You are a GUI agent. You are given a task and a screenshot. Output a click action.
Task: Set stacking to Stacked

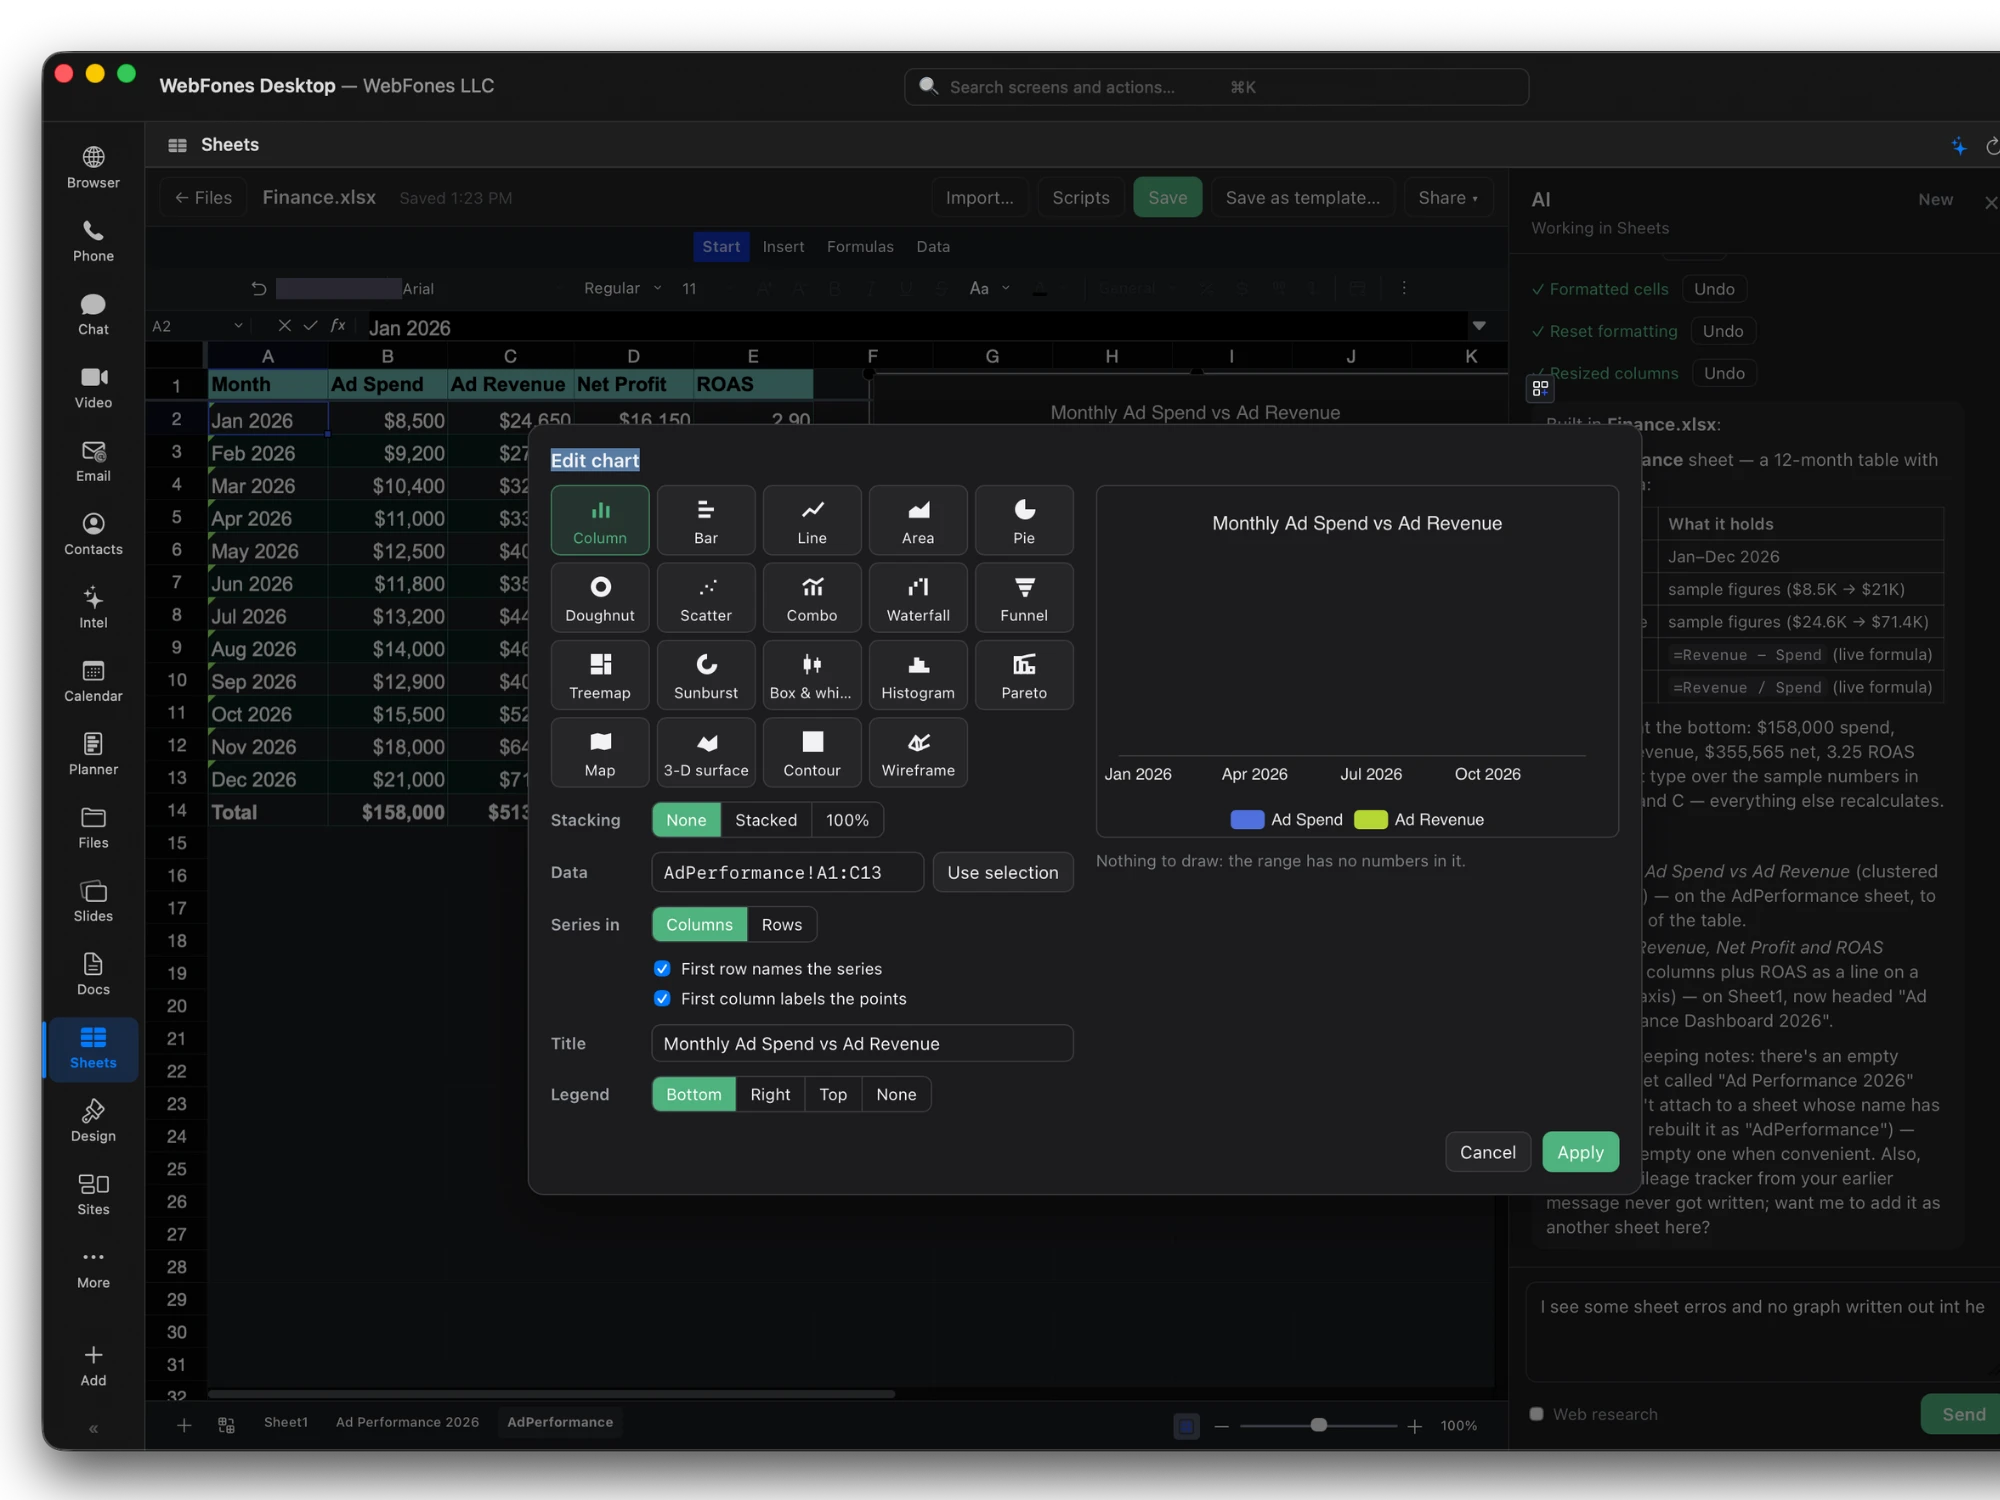(765, 820)
